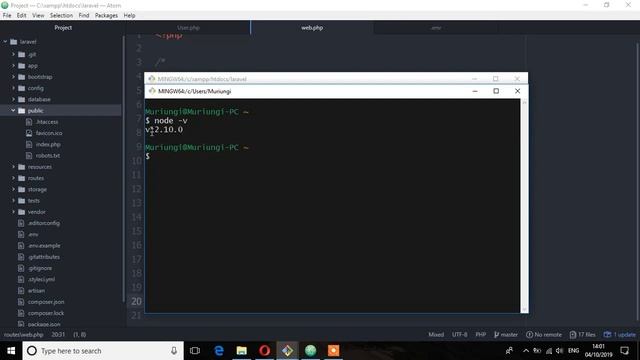
Task: Click the terminal vertical scrollbar
Action: pyautogui.click(x=524, y=206)
